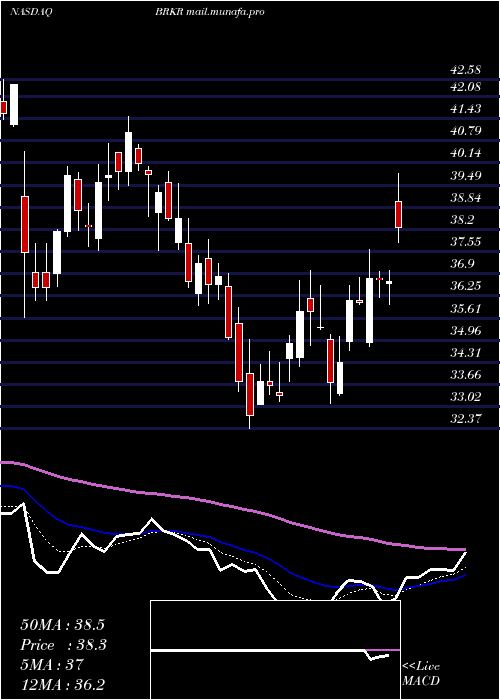Select the 41.43 price axis label
The height and width of the screenshot is (700, 500).
pyautogui.click(x=465, y=108)
